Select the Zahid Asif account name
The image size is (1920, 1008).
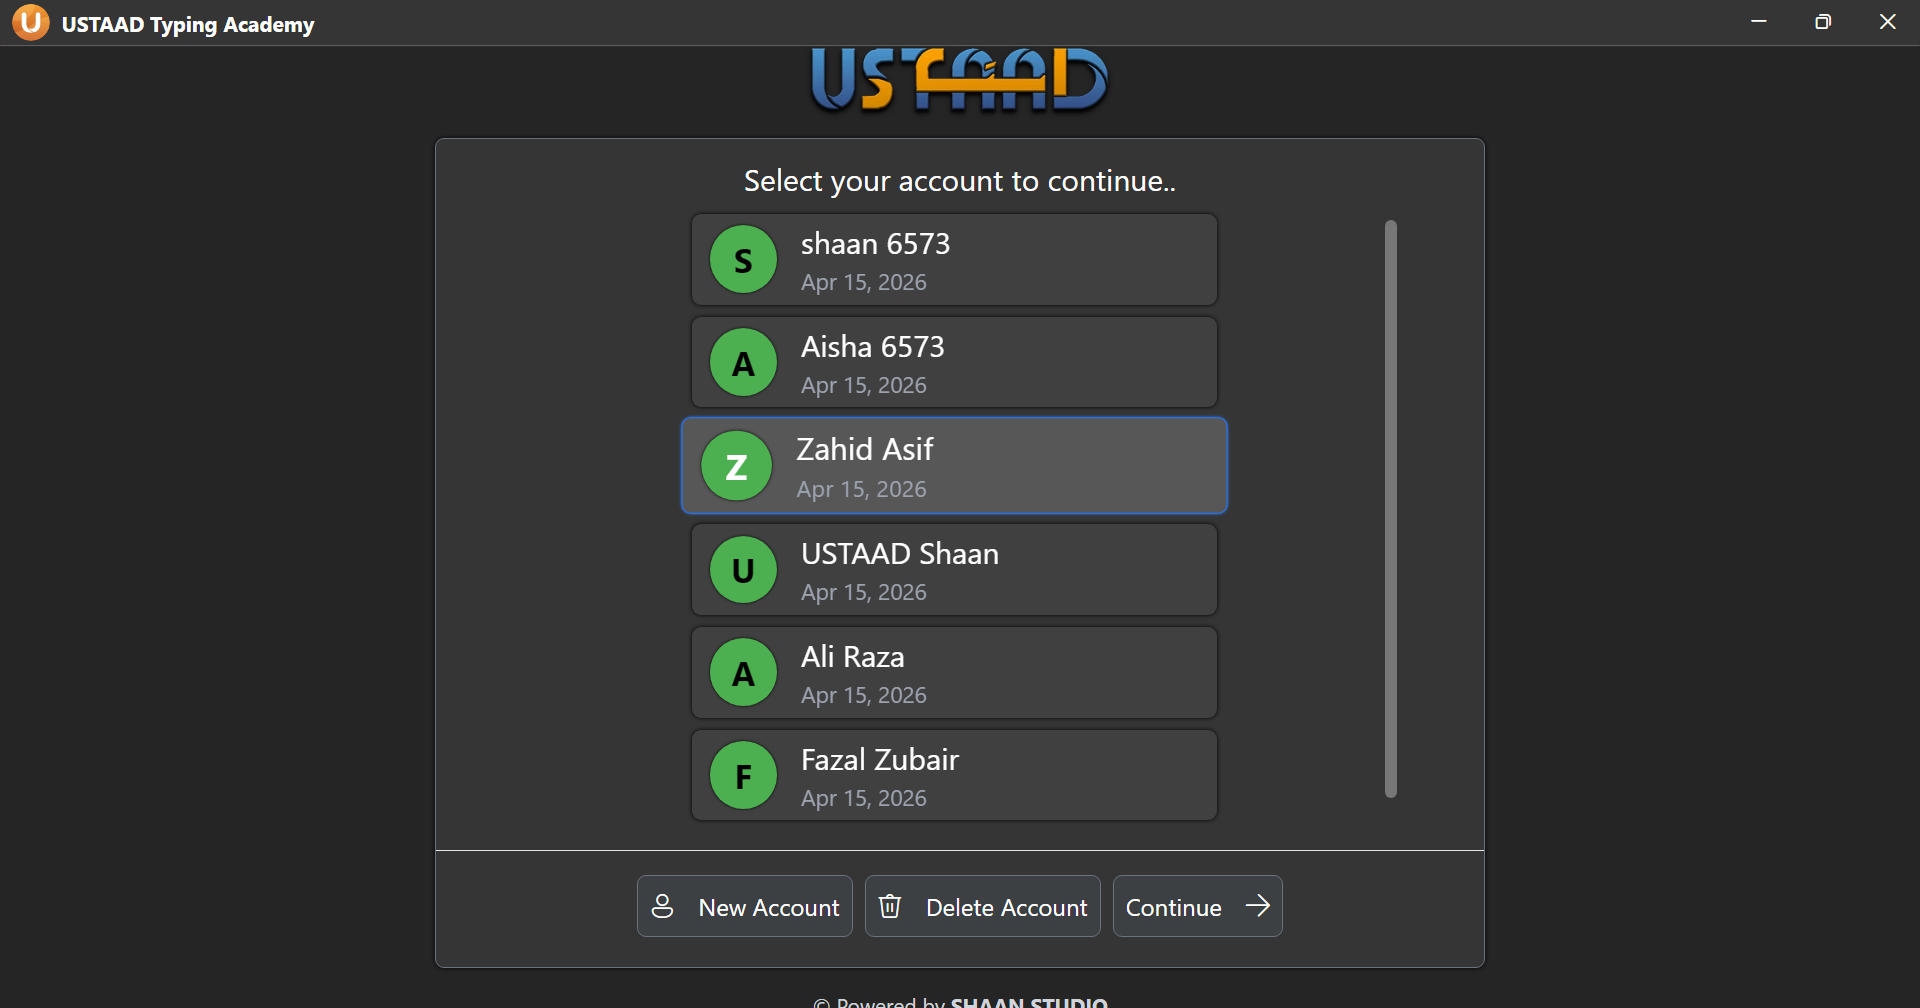pyautogui.click(x=864, y=450)
